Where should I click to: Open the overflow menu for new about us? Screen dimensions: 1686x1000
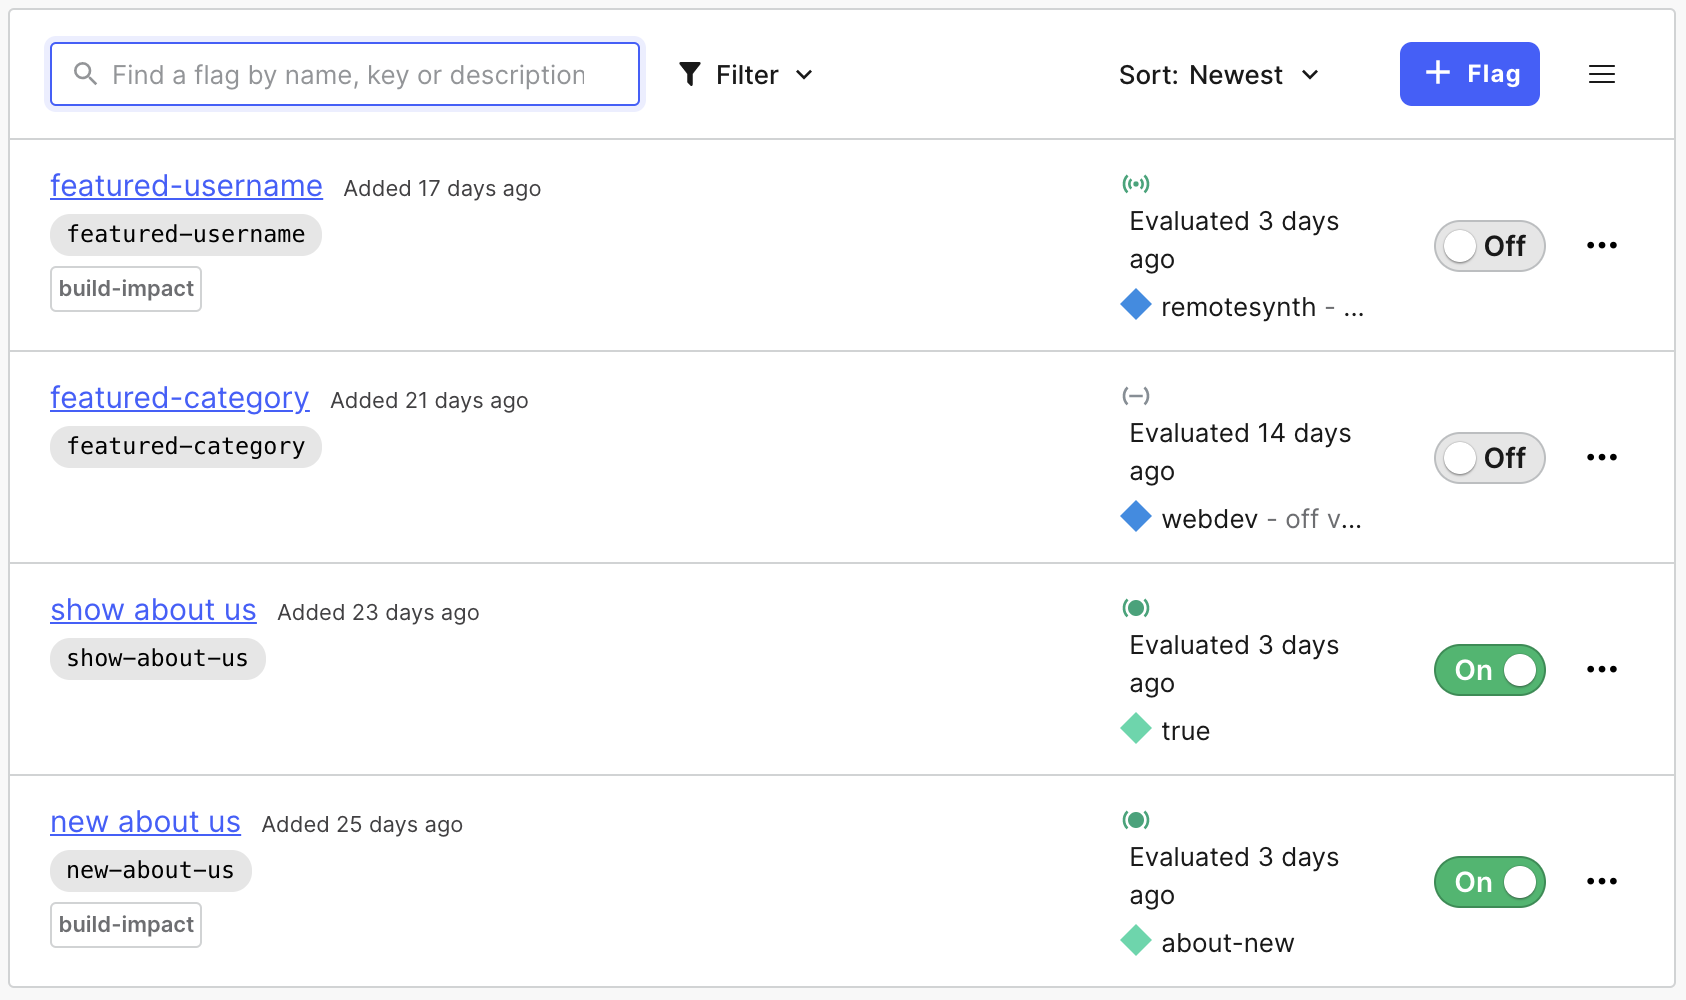pyautogui.click(x=1602, y=881)
